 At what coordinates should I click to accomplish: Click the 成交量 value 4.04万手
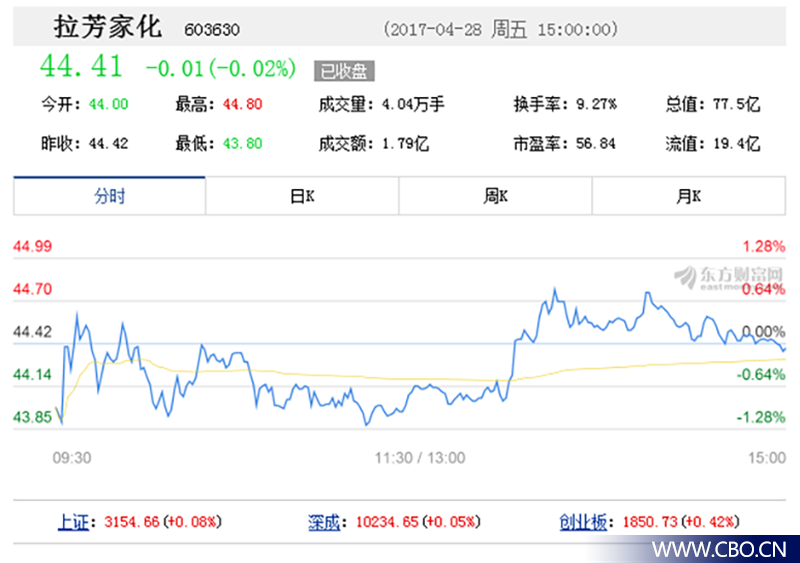[x=413, y=104]
